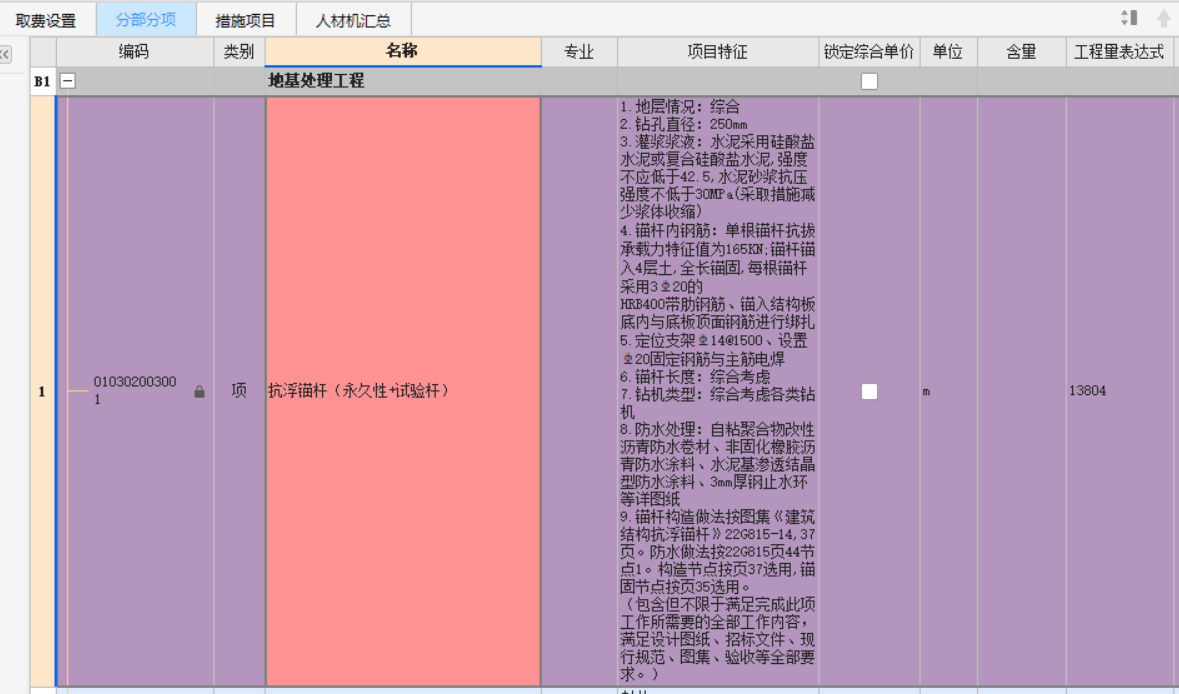The width and height of the screenshot is (1179, 694).
Task: Select the code cell 010302003001
Action: pyautogui.click(x=135, y=390)
